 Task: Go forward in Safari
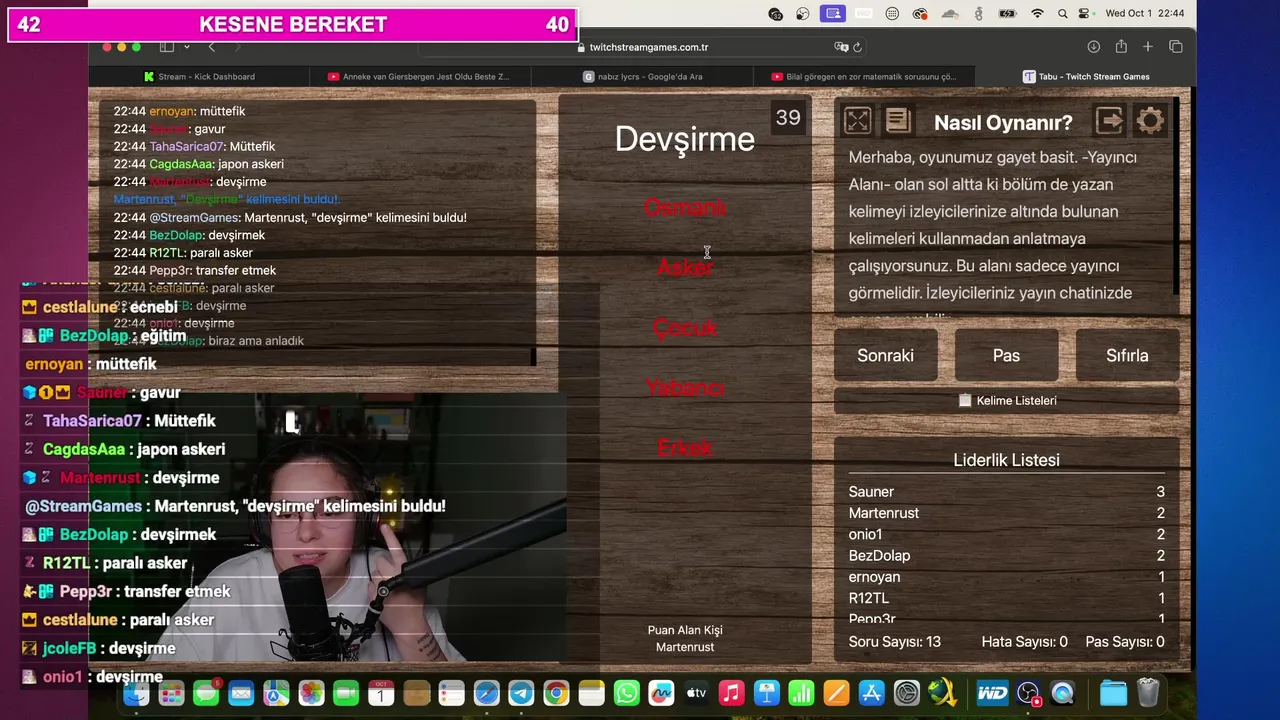237,47
